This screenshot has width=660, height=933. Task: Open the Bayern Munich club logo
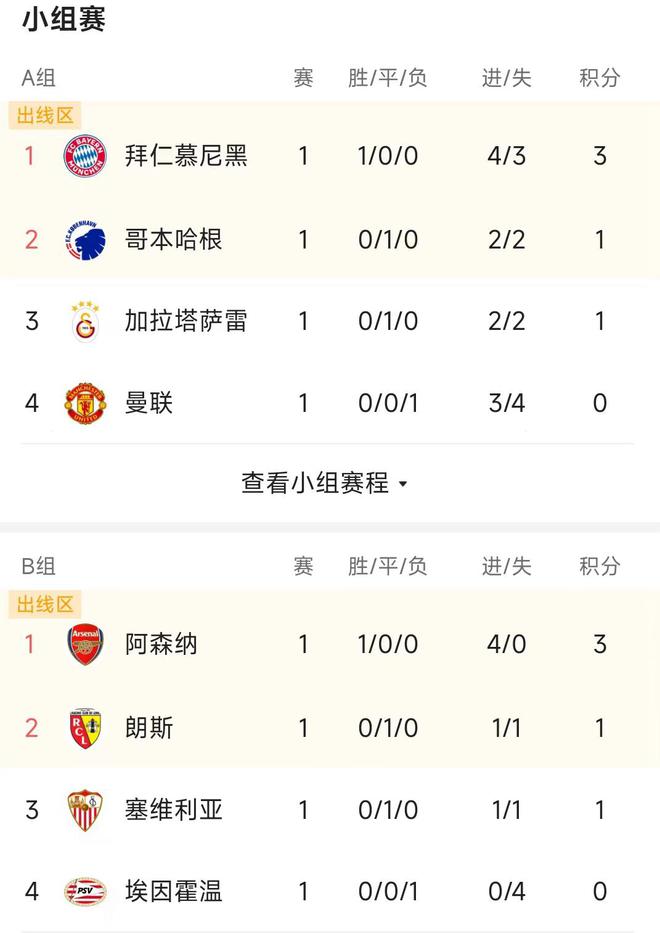[x=85, y=156]
